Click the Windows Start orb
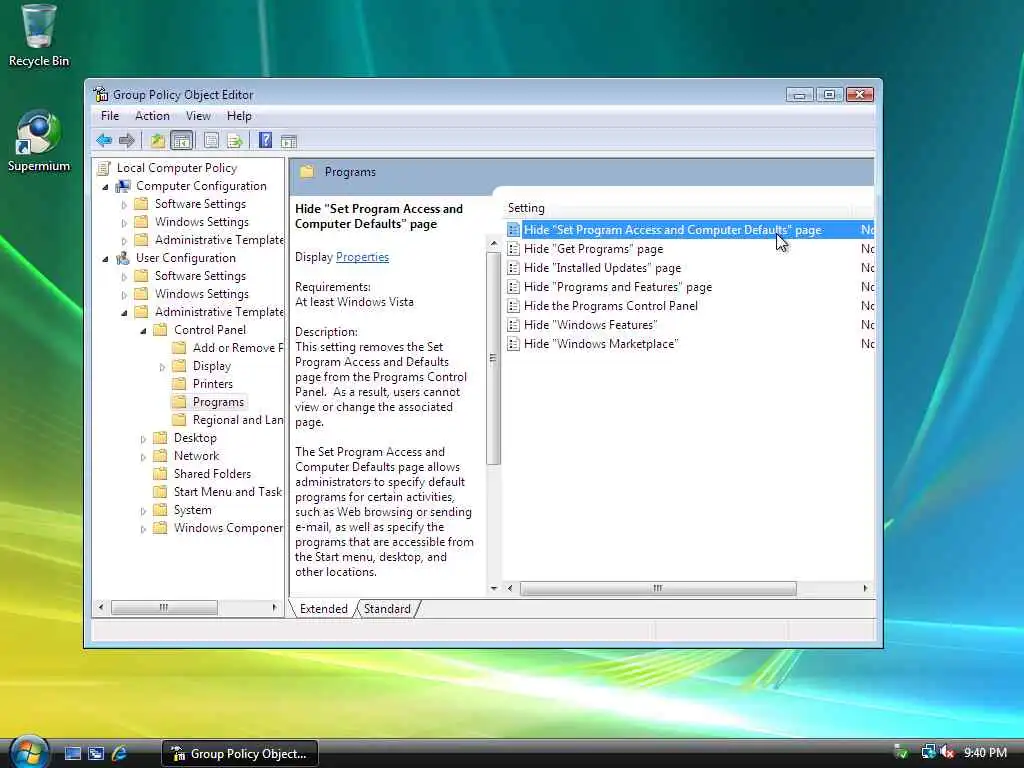This screenshot has height=768, width=1024. pyautogui.click(x=29, y=752)
